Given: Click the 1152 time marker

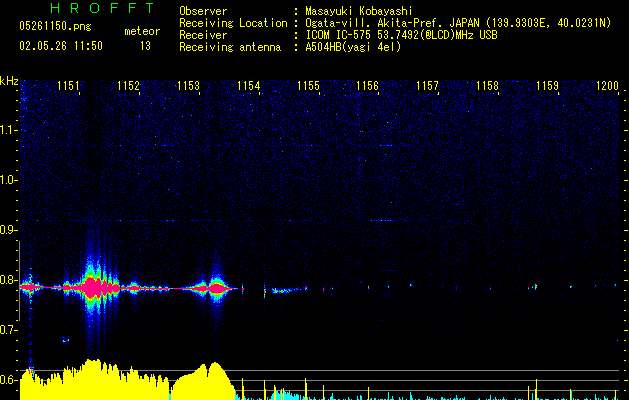Looking at the screenshot, I should pyautogui.click(x=128, y=86).
